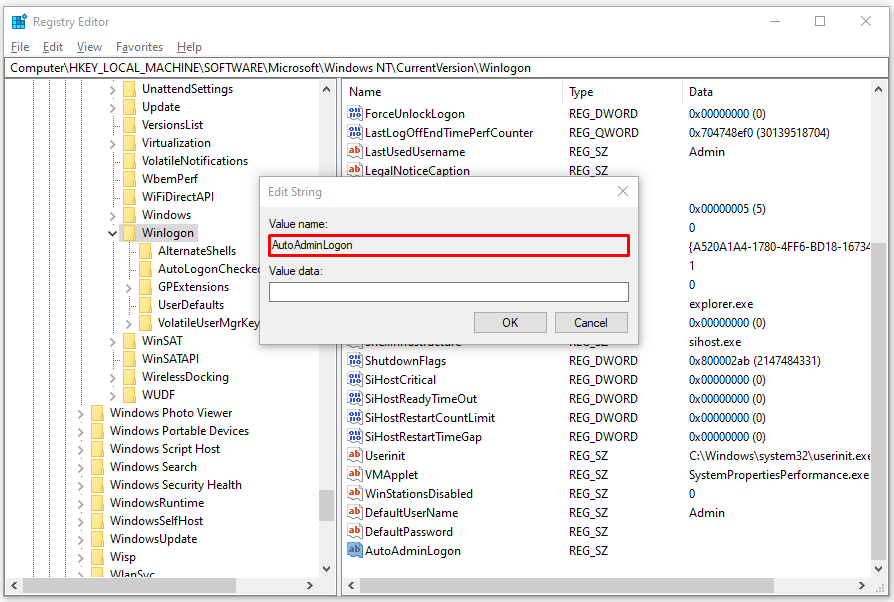Open the File menu
Image resolution: width=894 pixels, height=602 pixels.
click(20, 47)
